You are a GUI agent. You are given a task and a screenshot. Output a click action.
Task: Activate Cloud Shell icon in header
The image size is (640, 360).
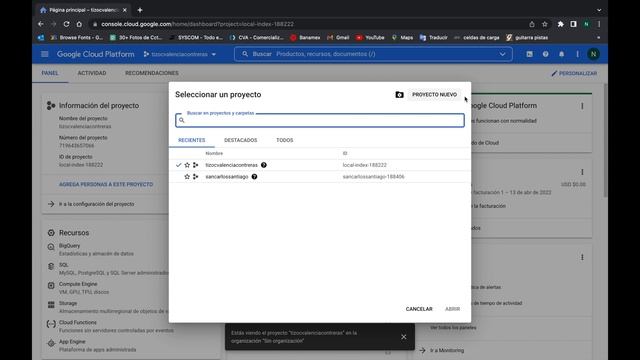529,54
